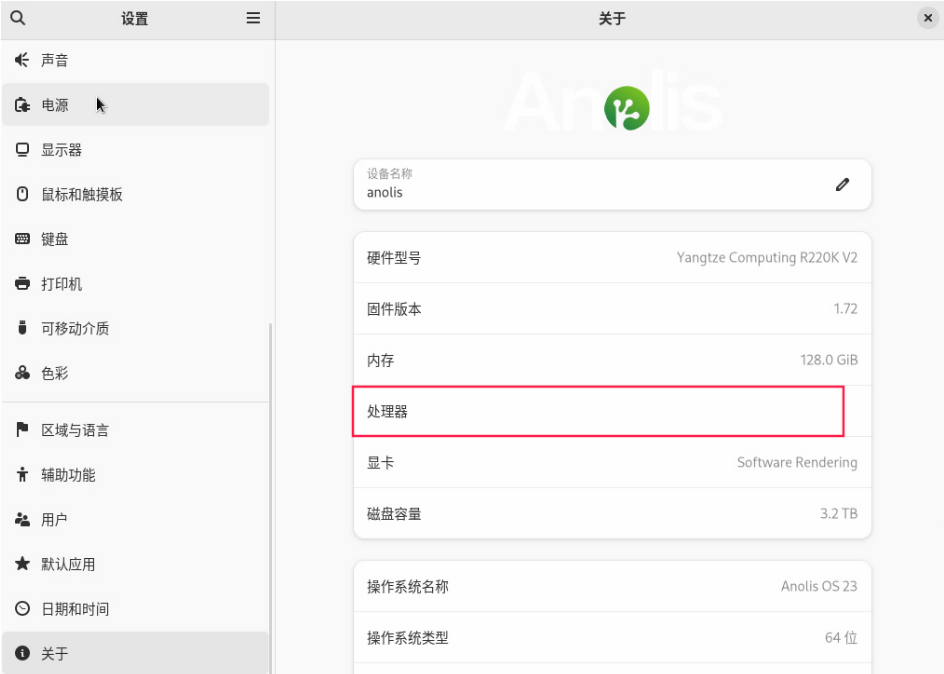
Task: Close the Settings window
Action: click(927, 18)
